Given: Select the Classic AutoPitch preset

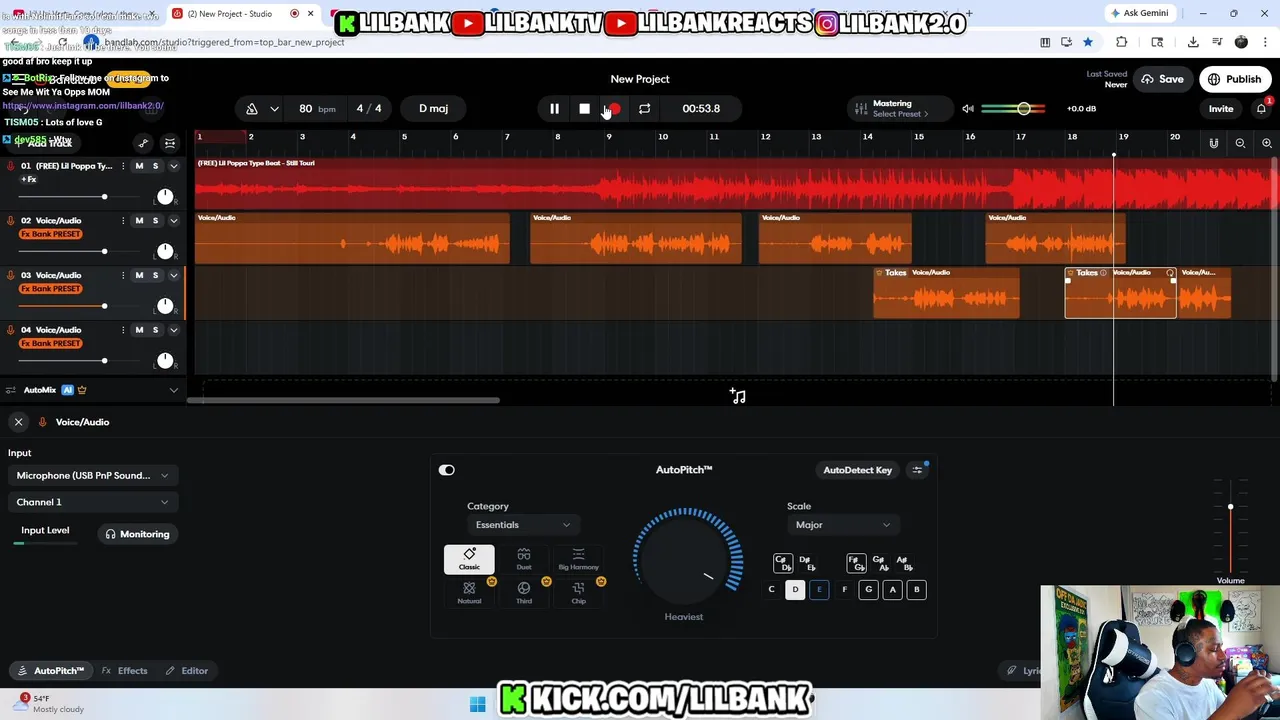Looking at the screenshot, I should [469, 559].
